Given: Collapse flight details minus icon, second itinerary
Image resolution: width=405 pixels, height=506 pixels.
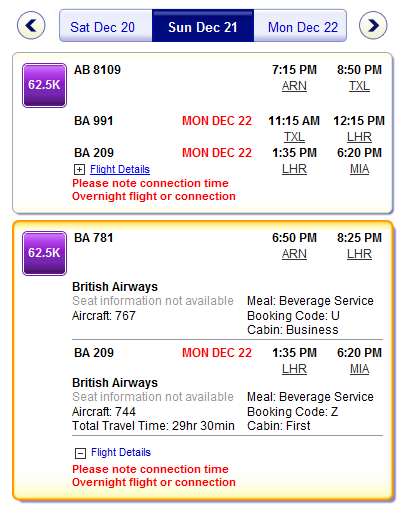Looking at the screenshot, I should coord(80,453).
